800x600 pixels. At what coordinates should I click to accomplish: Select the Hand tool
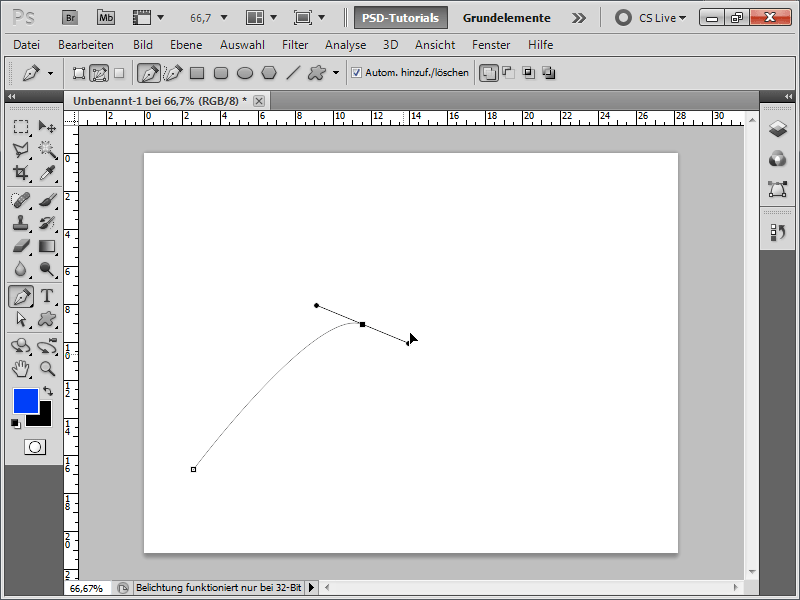tap(21, 368)
